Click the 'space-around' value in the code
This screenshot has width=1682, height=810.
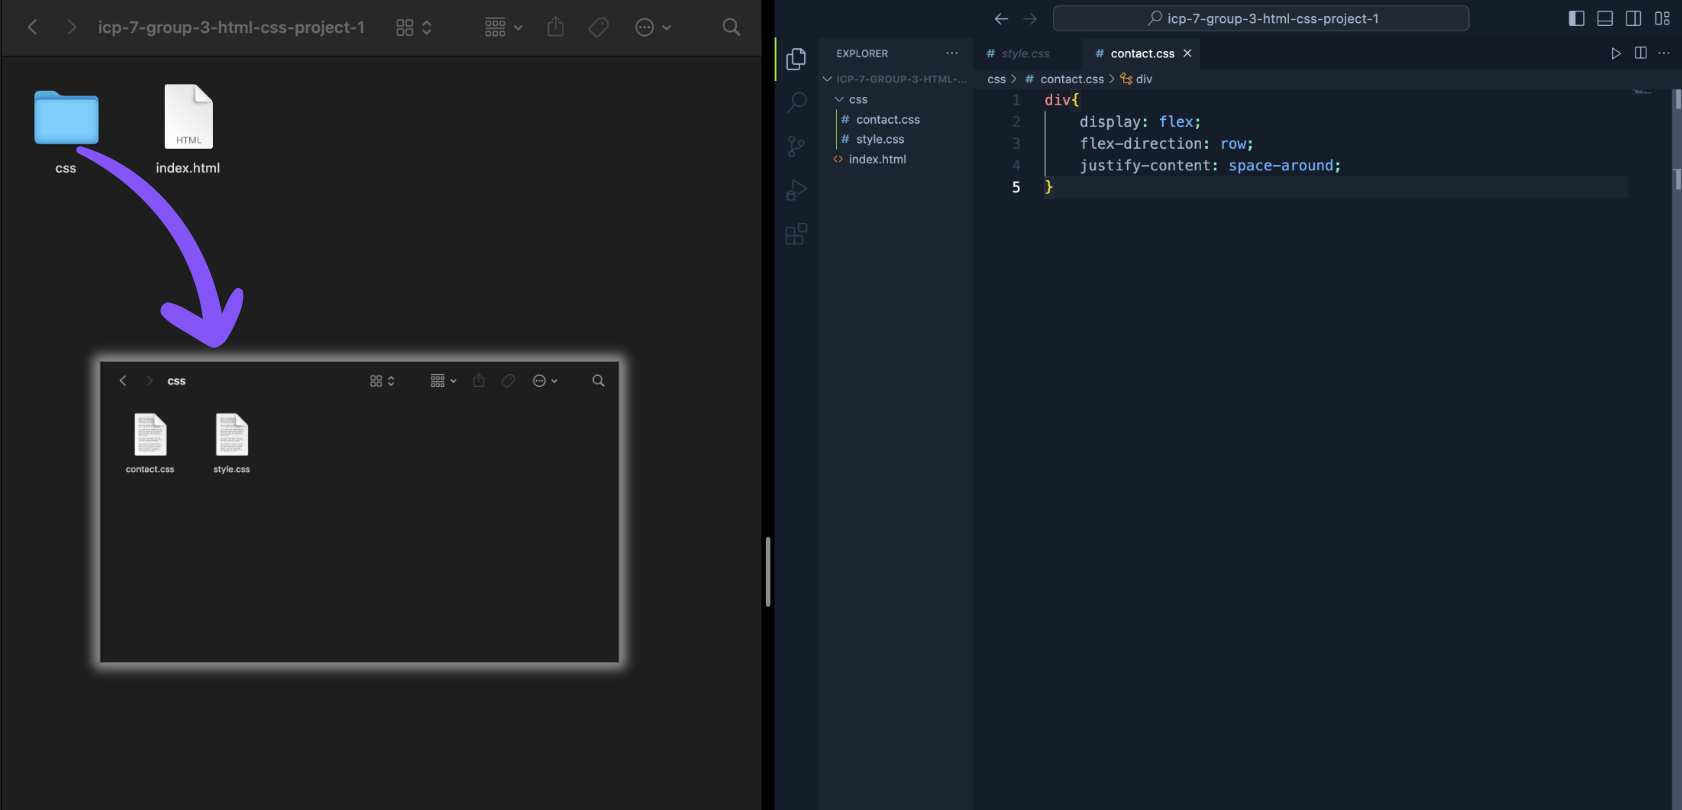(1280, 165)
